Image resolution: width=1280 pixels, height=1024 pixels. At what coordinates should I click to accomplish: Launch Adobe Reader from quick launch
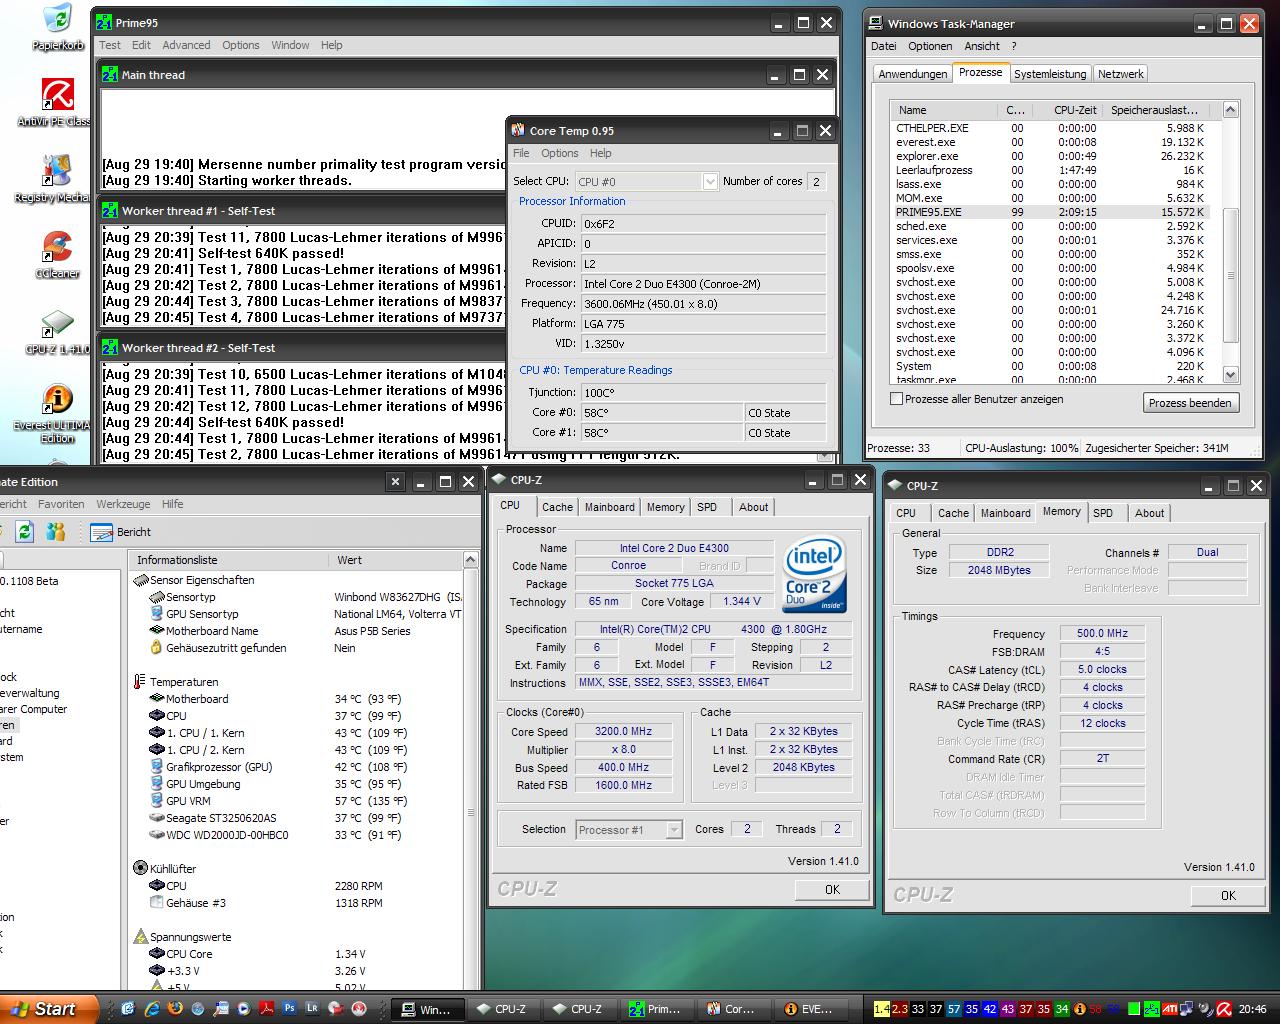[266, 1009]
